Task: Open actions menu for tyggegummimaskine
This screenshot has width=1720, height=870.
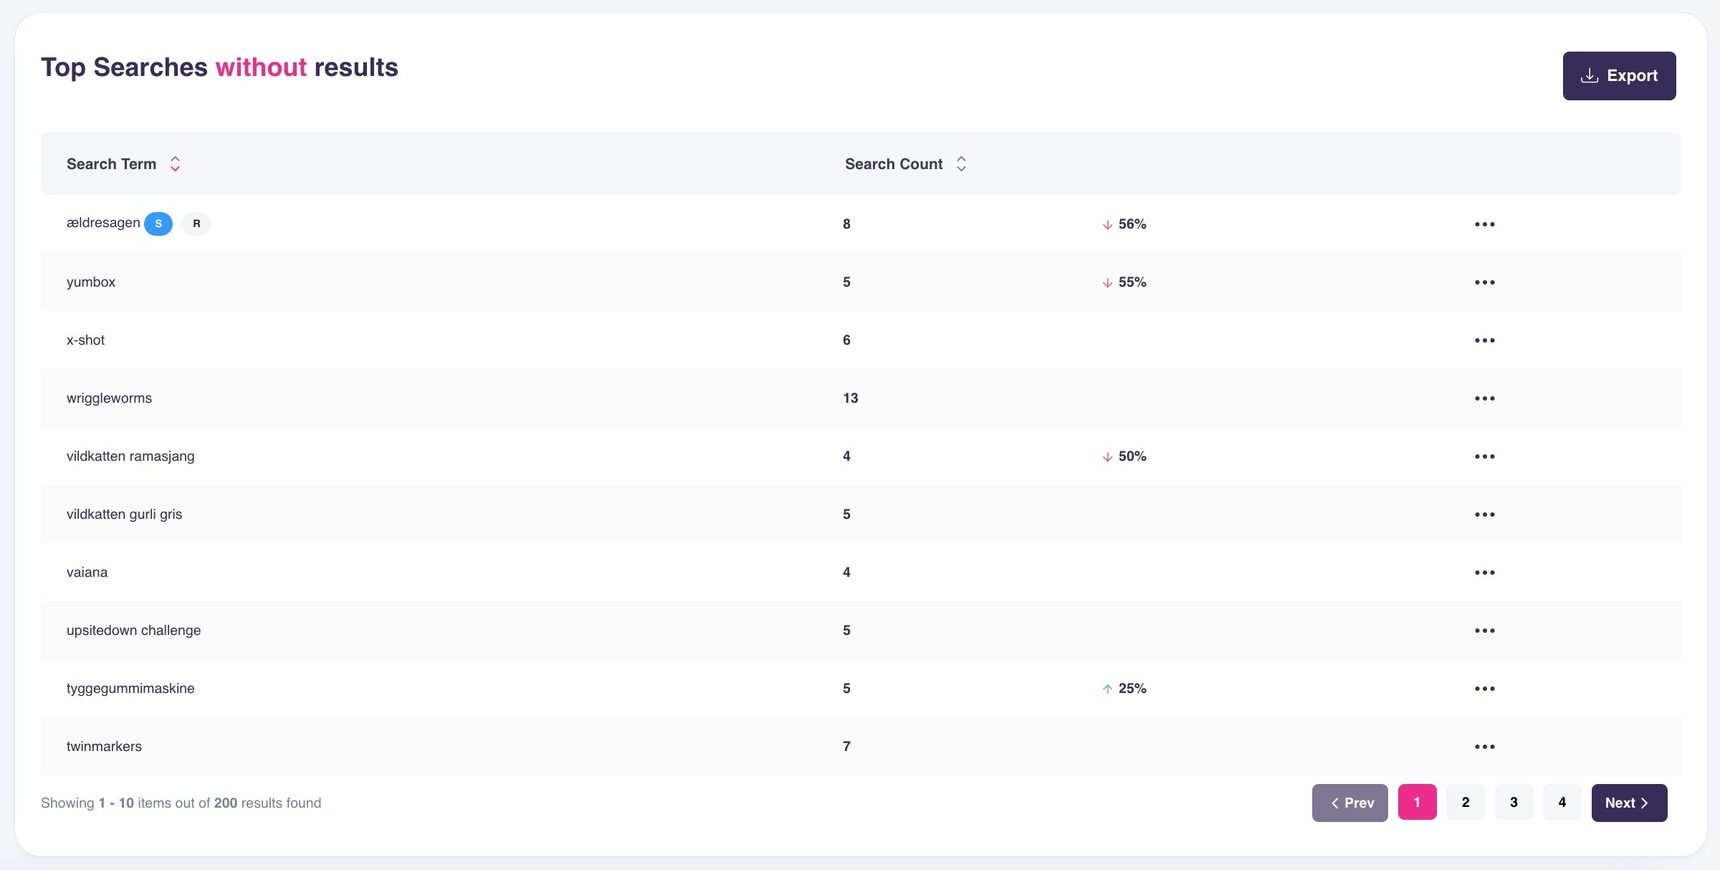Action: pos(1484,688)
